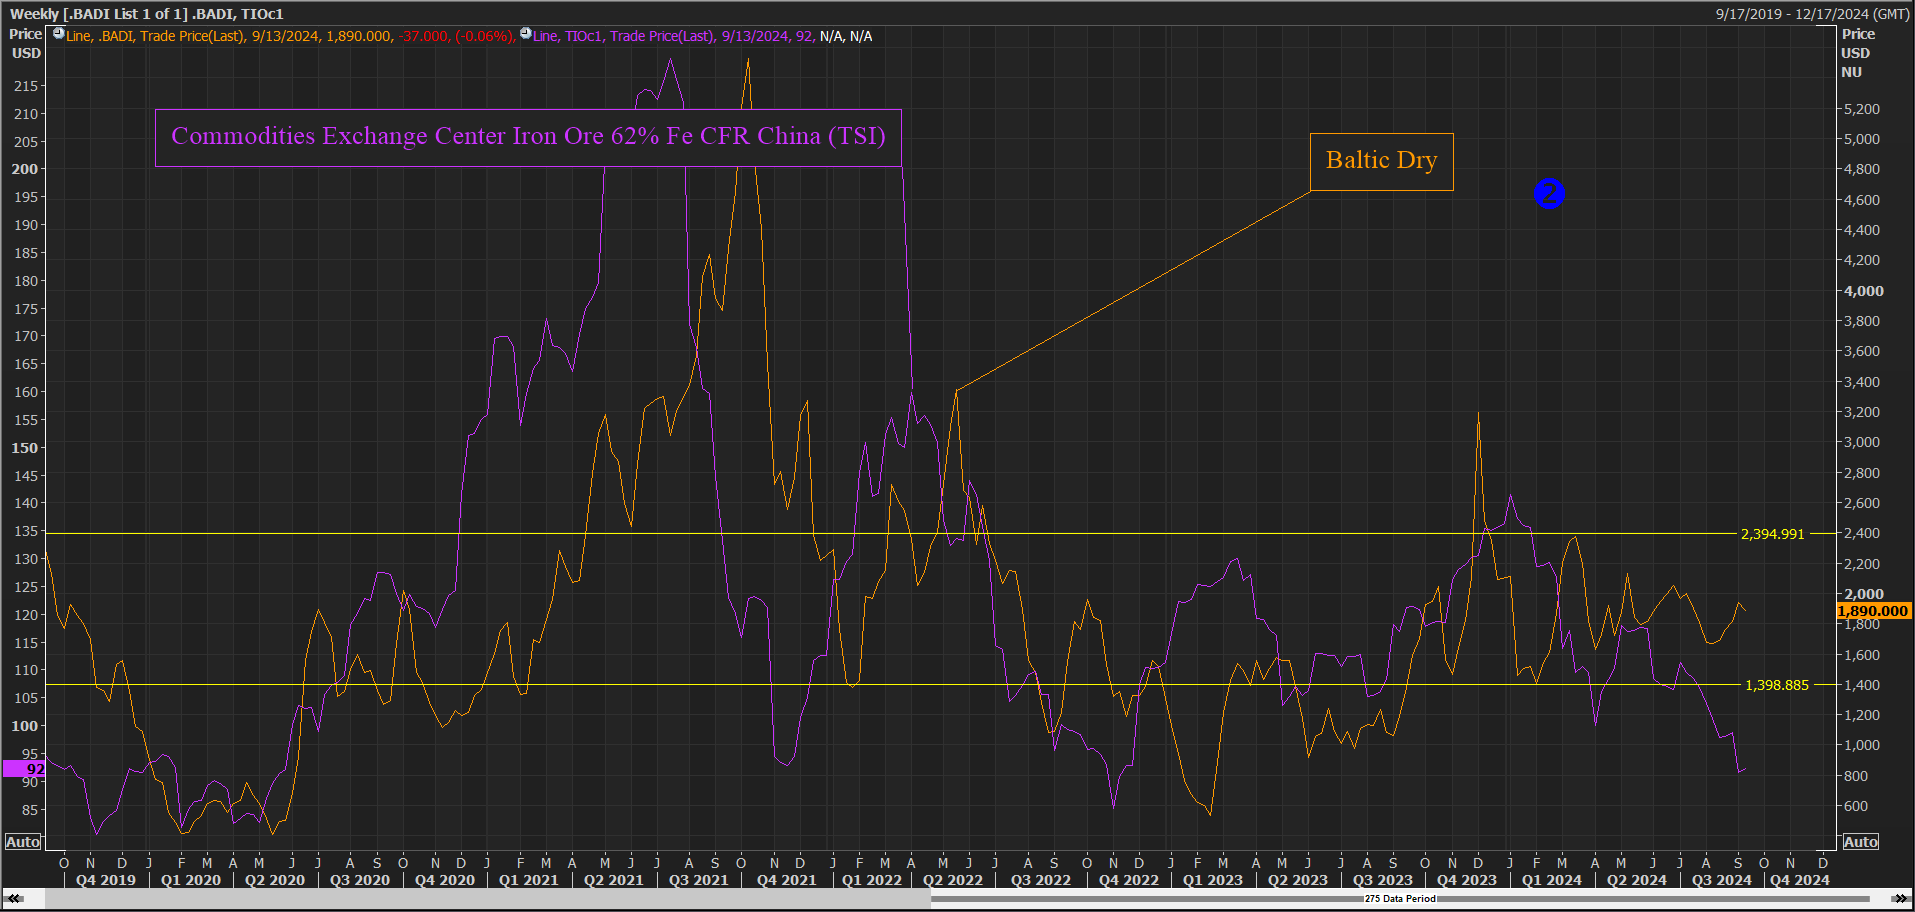The image size is (1915, 912).
Task: Select the 1,398.885 horizontal line label
Action: pos(1776,685)
